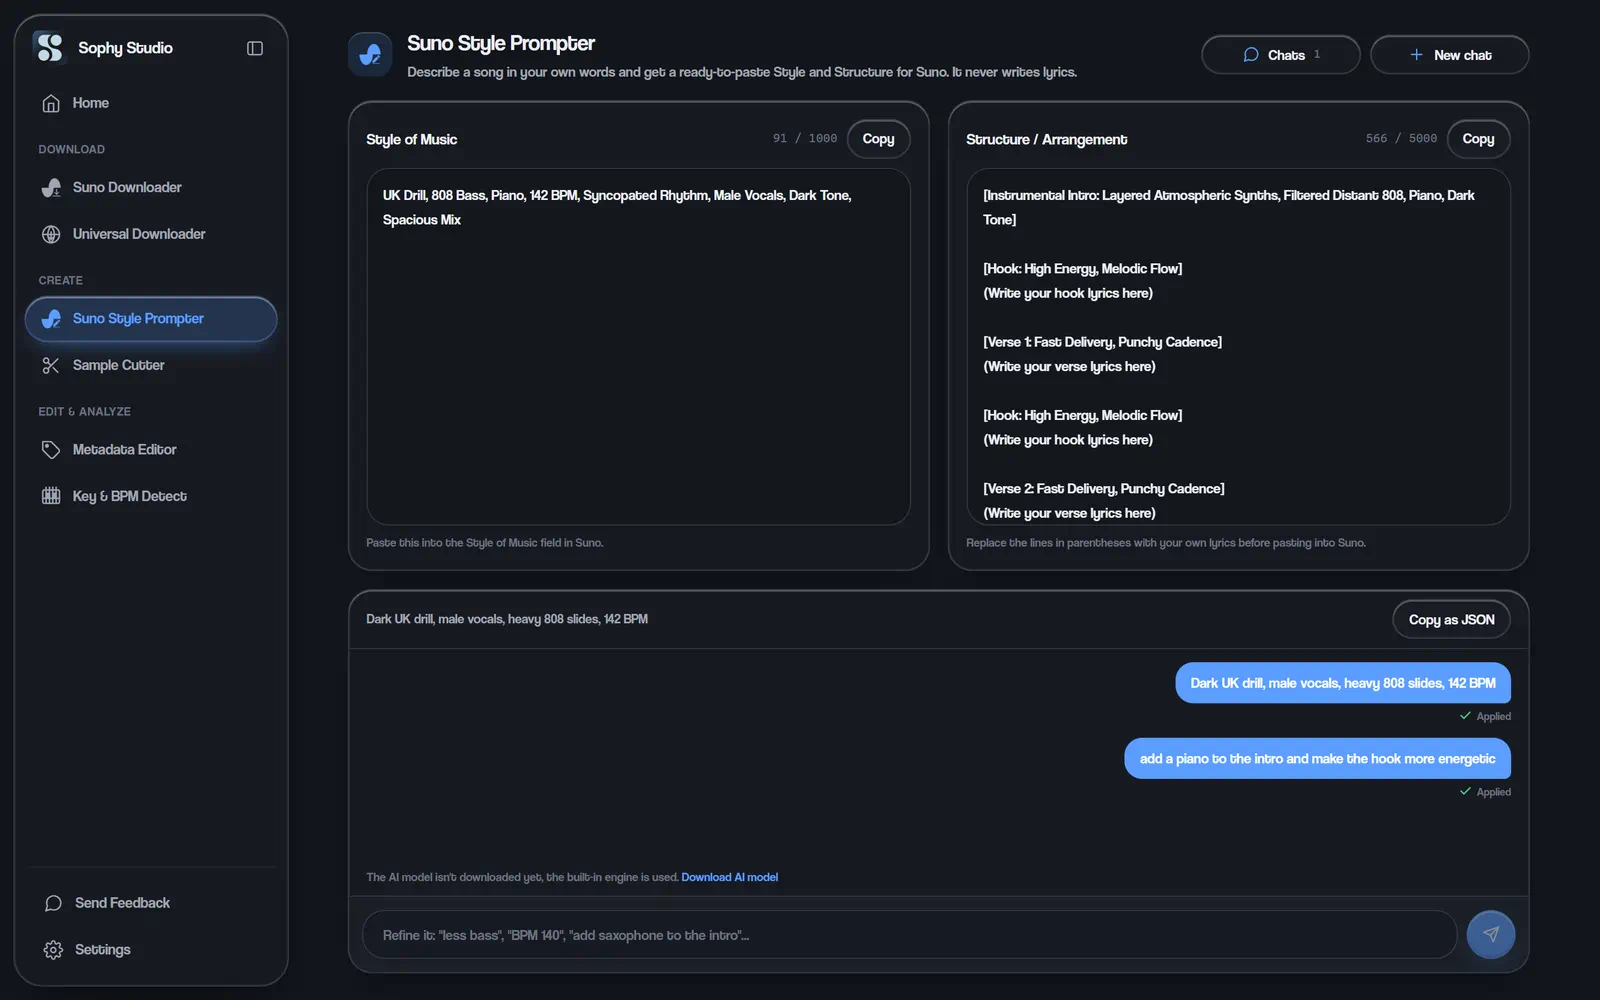Send the message with the paper-plane icon
Viewport: 1600px width, 1000px height.
[x=1490, y=934]
